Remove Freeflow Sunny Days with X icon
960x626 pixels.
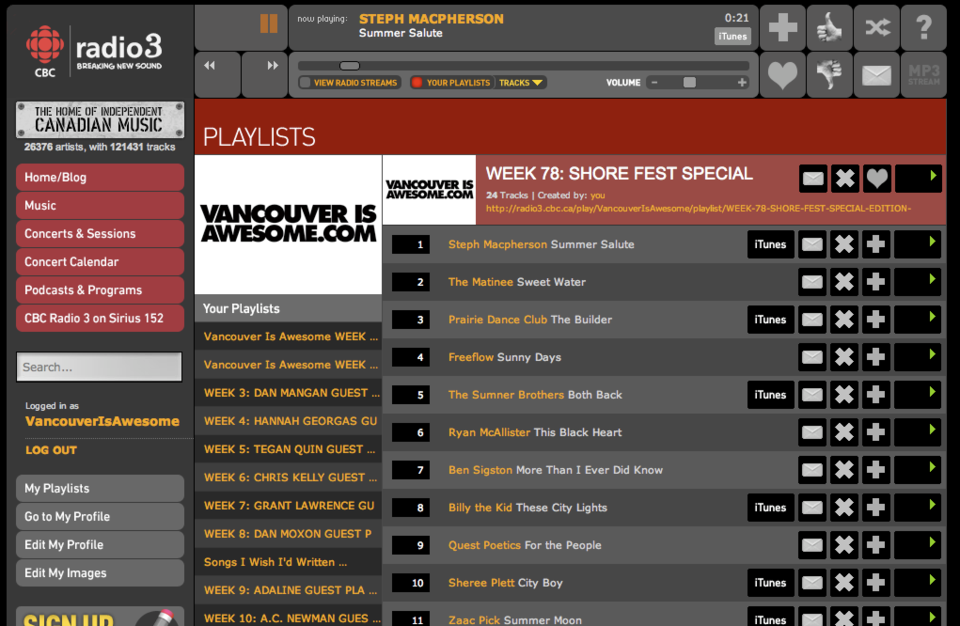(x=844, y=357)
